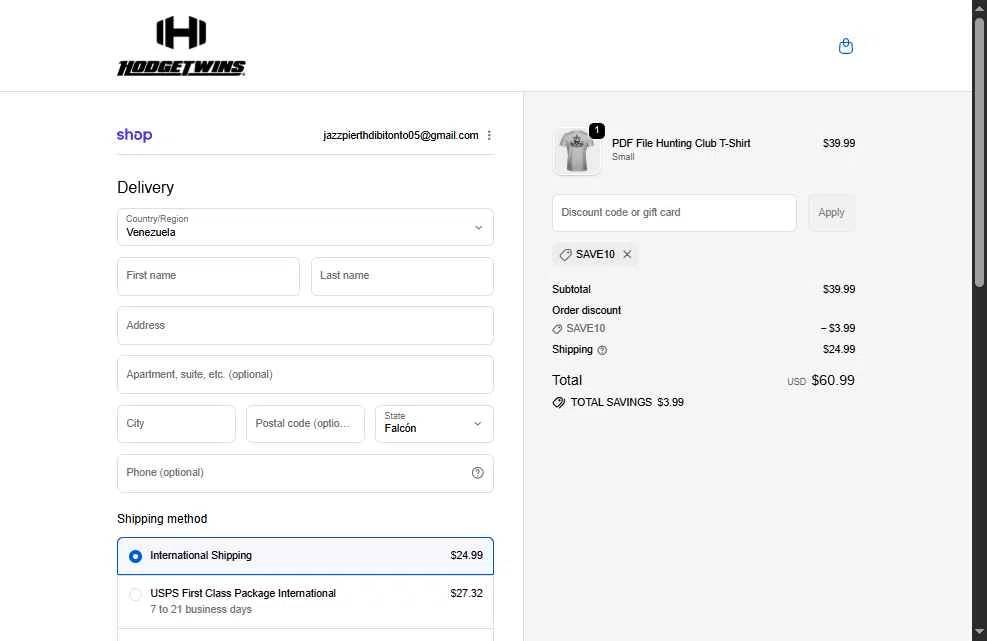Click the City input field
The width and height of the screenshot is (987, 641).
(176, 424)
